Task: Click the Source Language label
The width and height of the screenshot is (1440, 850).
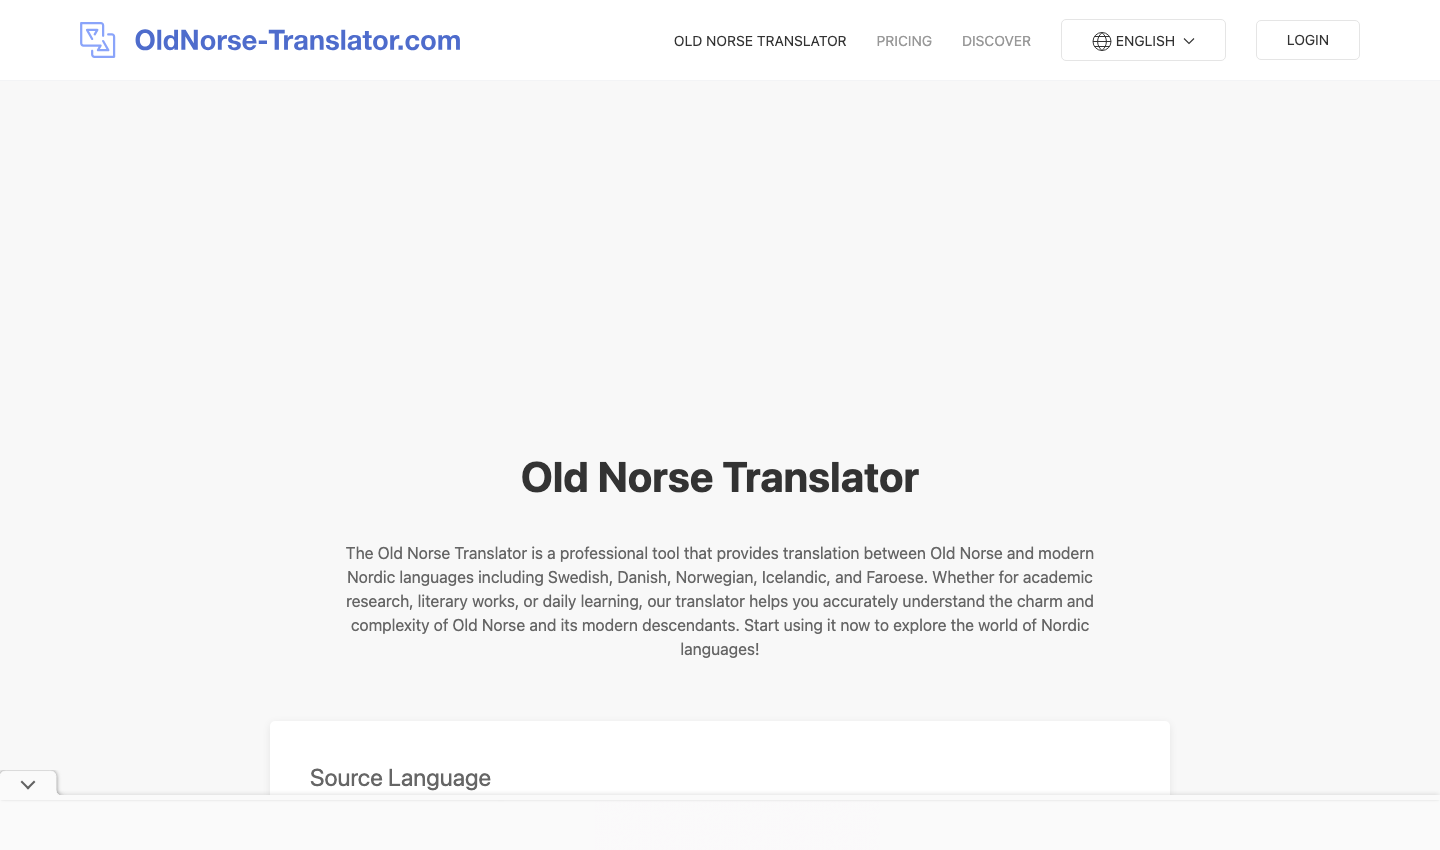Action: point(400,778)
